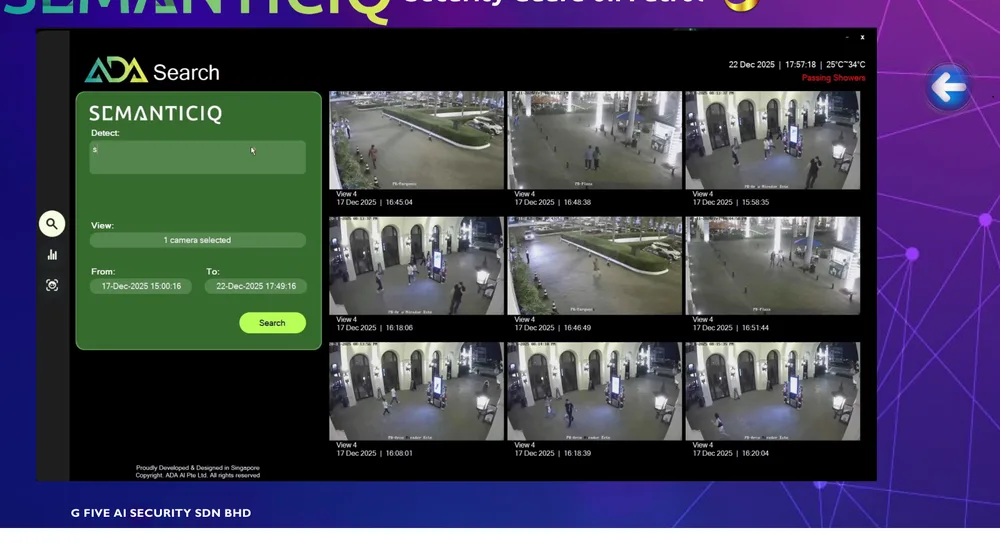The width and height of the screenshot is (1000, 543).
Task: Open the face recognition sidebar icon
Action: 52,285
